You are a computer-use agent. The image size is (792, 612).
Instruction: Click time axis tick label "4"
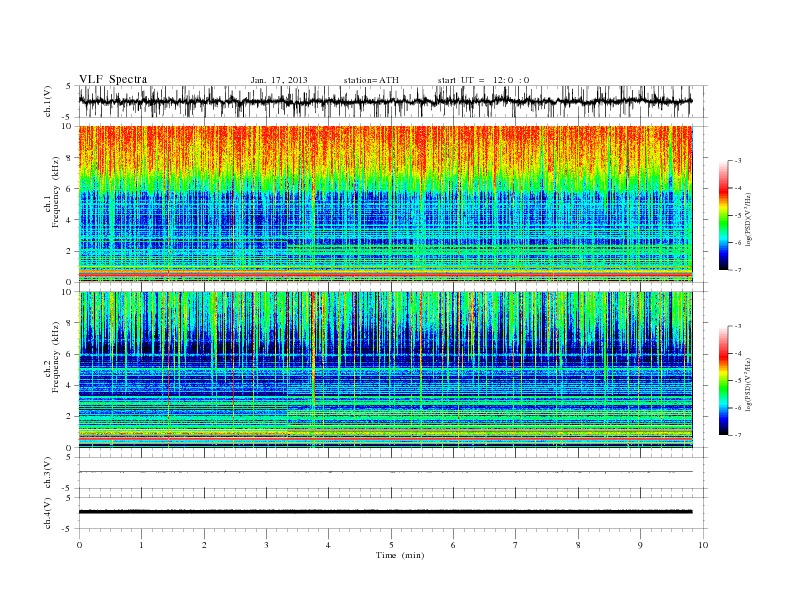(328, 545)
